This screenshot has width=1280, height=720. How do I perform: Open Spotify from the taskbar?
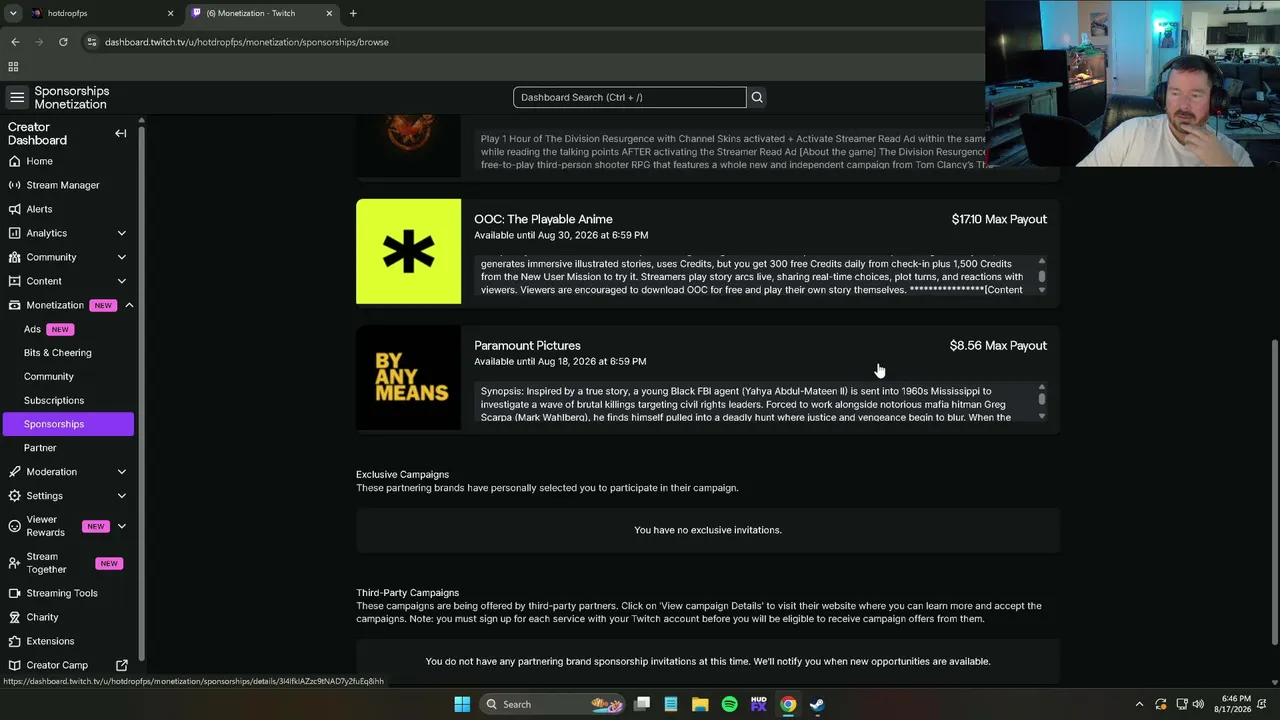coord(729,704)
